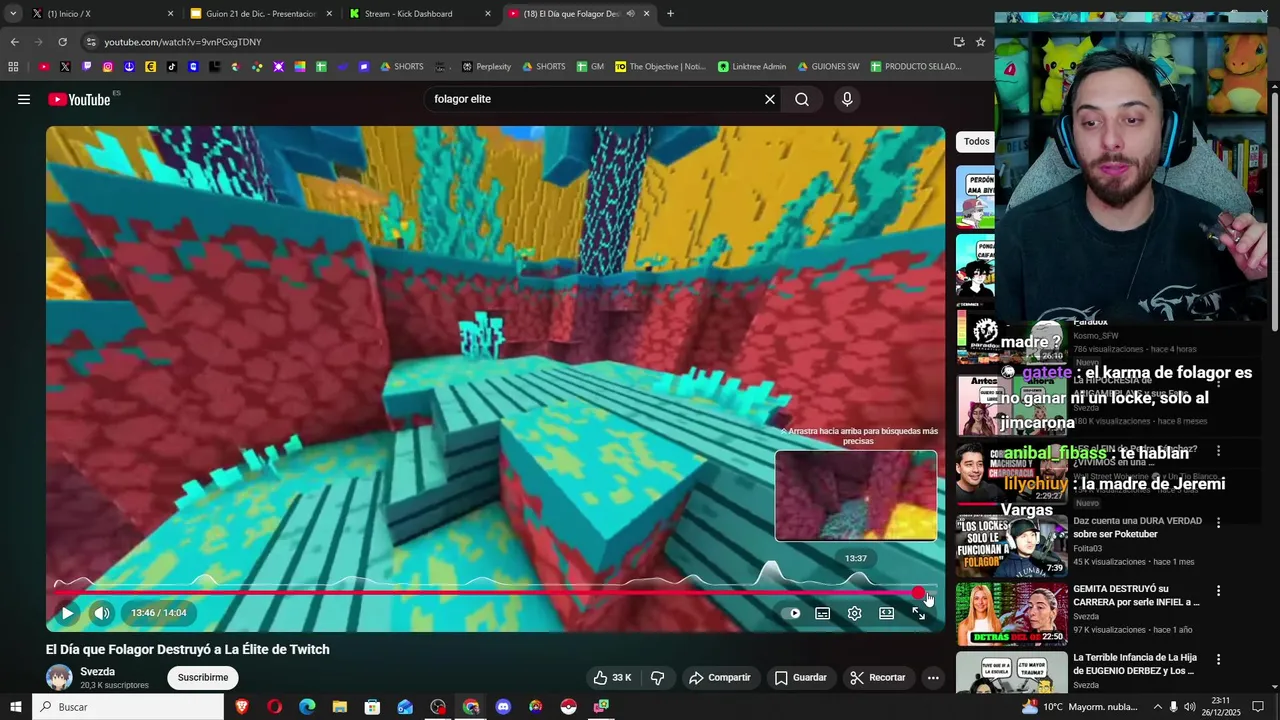The width and height of the screenshot is (1280, 720).
Task: Open Opera browser from the taskbar
Action: pos(274,707)
